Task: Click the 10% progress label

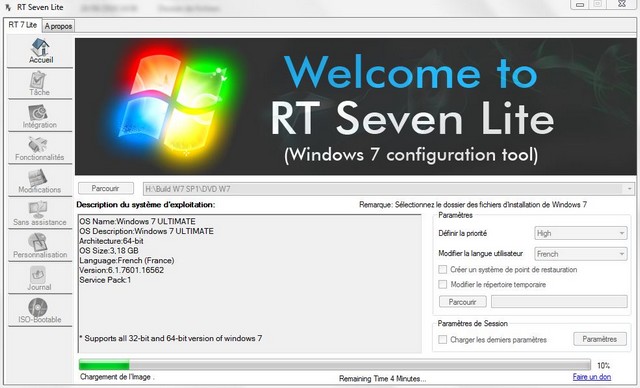Action: (603, 365)
